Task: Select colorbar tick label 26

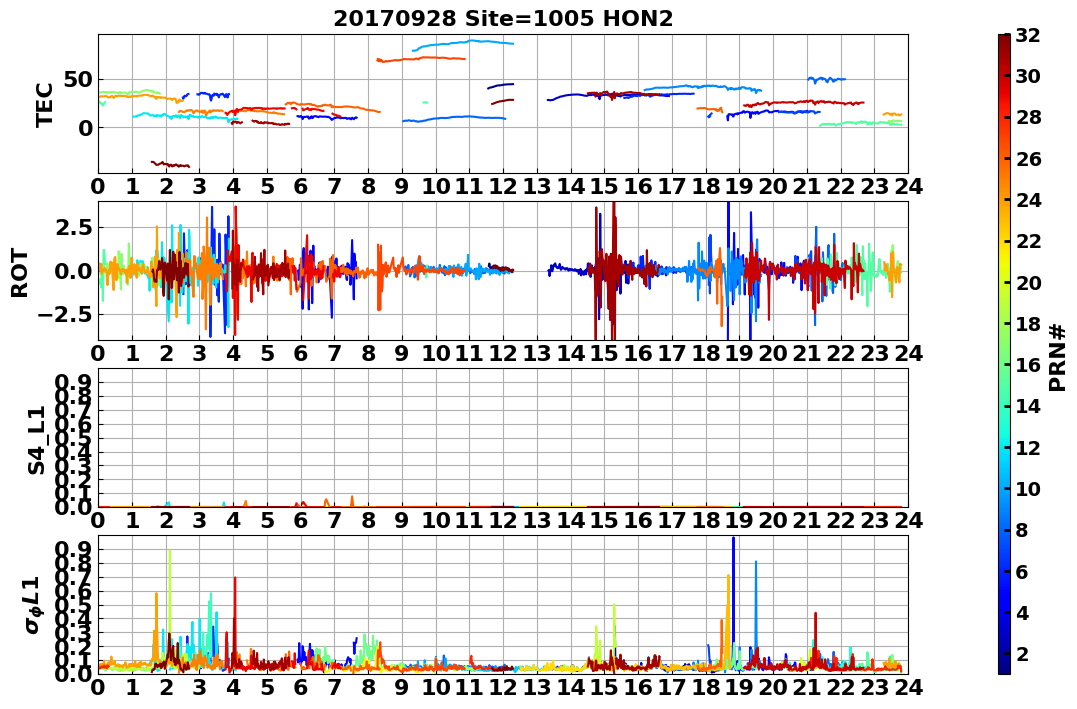Action: [1028, 159]
